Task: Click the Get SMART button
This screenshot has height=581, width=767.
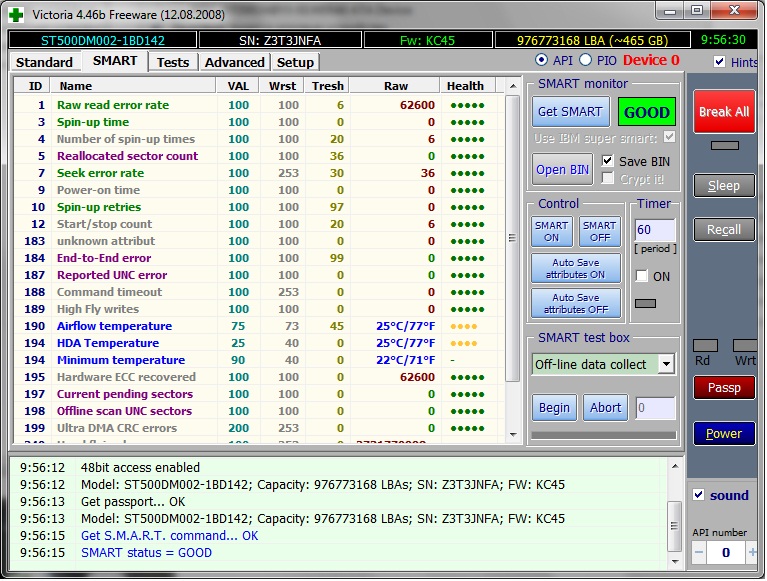Action: (x=570, y=112)
